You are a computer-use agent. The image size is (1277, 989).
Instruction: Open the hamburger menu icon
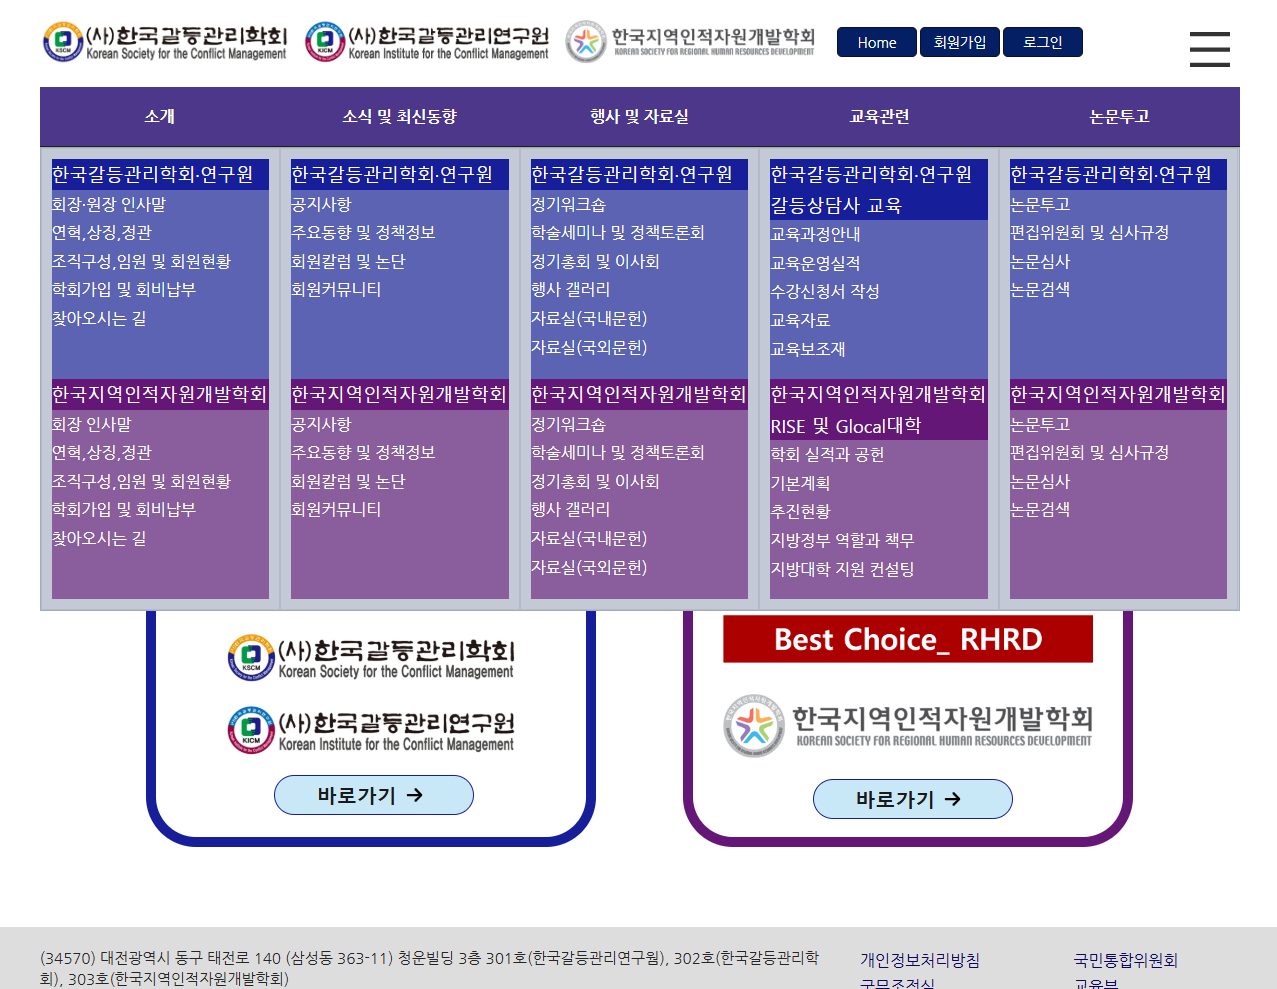point(1209,49)
